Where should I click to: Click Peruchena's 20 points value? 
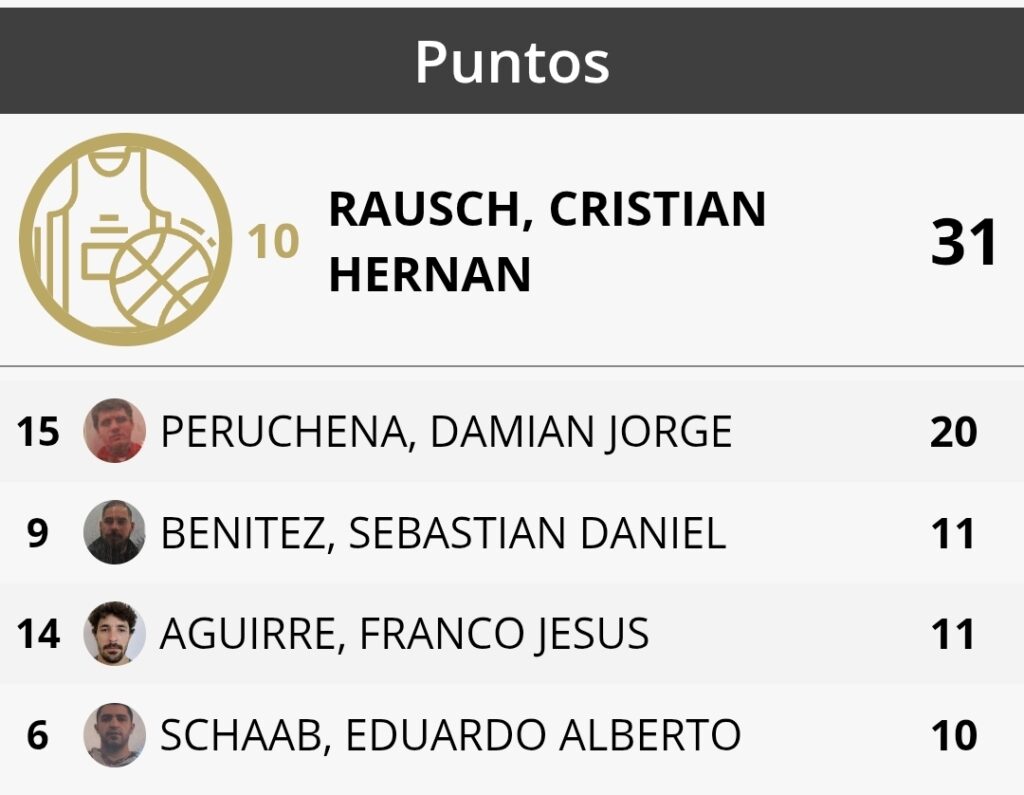(x=953, y=432)
